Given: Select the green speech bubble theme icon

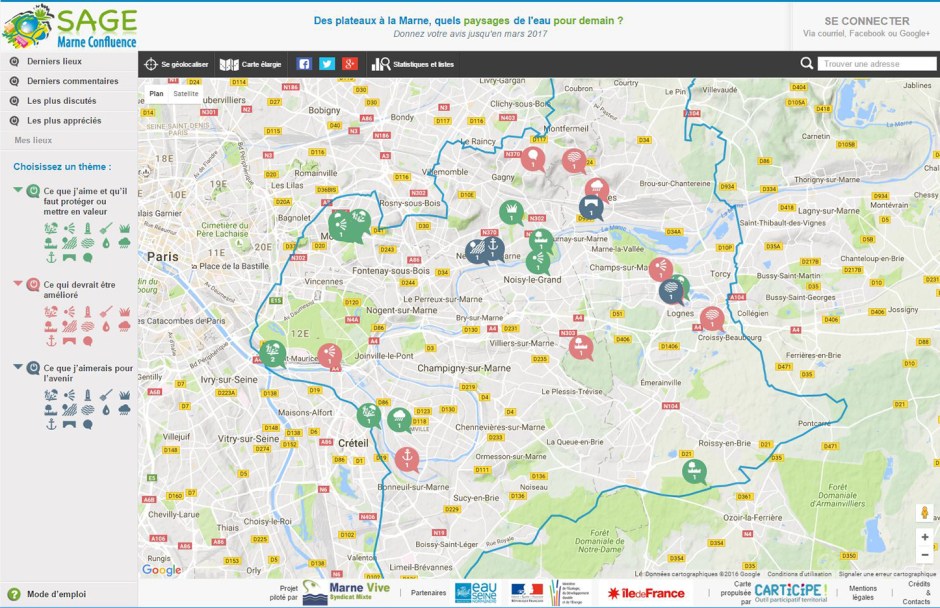Looking at the screenshot, I should (88, 257).
